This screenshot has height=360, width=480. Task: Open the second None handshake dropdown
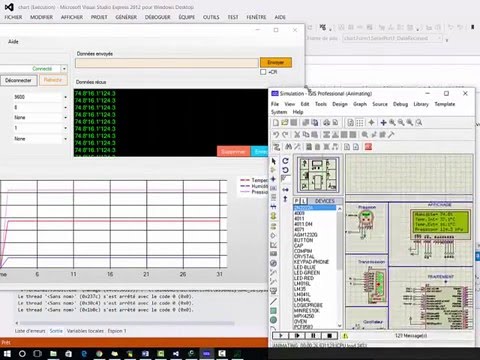tap(65, 139)
